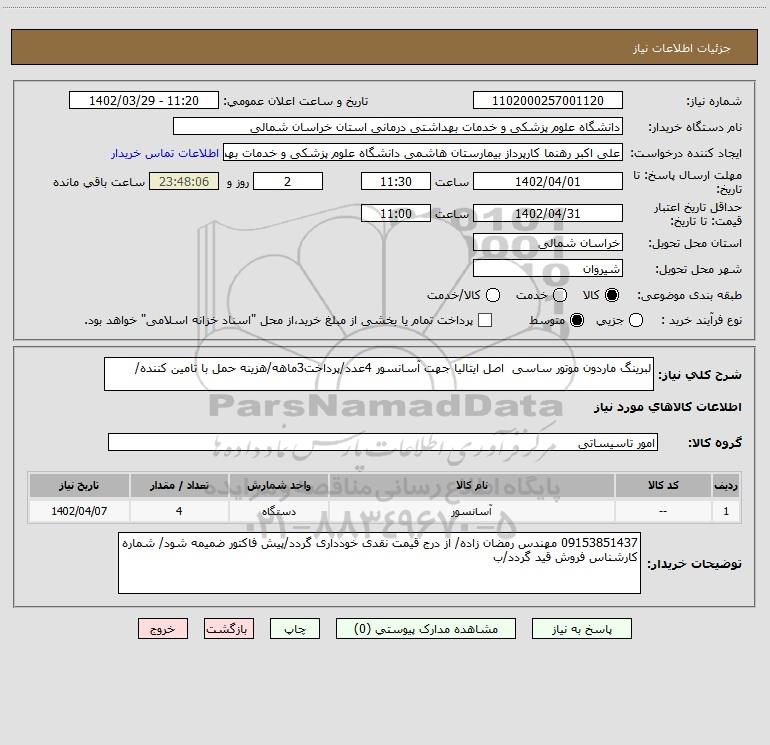Click the remaining time 23:48:06 field
This screenshot has width=770, height=745.
pyautogui.click(x=184, y=181)
